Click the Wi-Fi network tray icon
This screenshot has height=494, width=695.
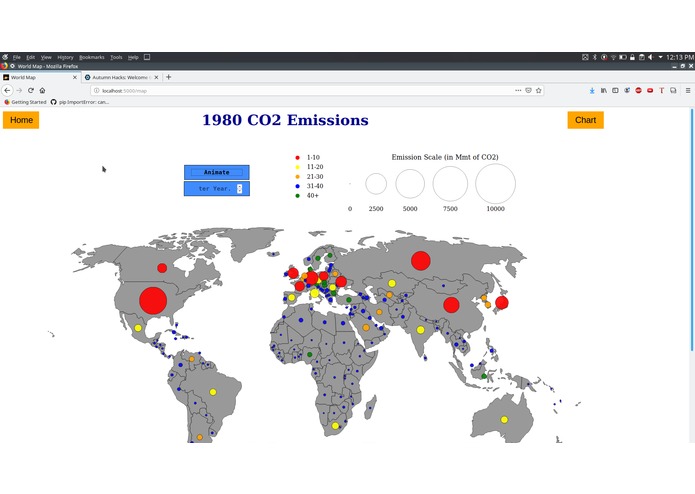click(x=613, y=57)
